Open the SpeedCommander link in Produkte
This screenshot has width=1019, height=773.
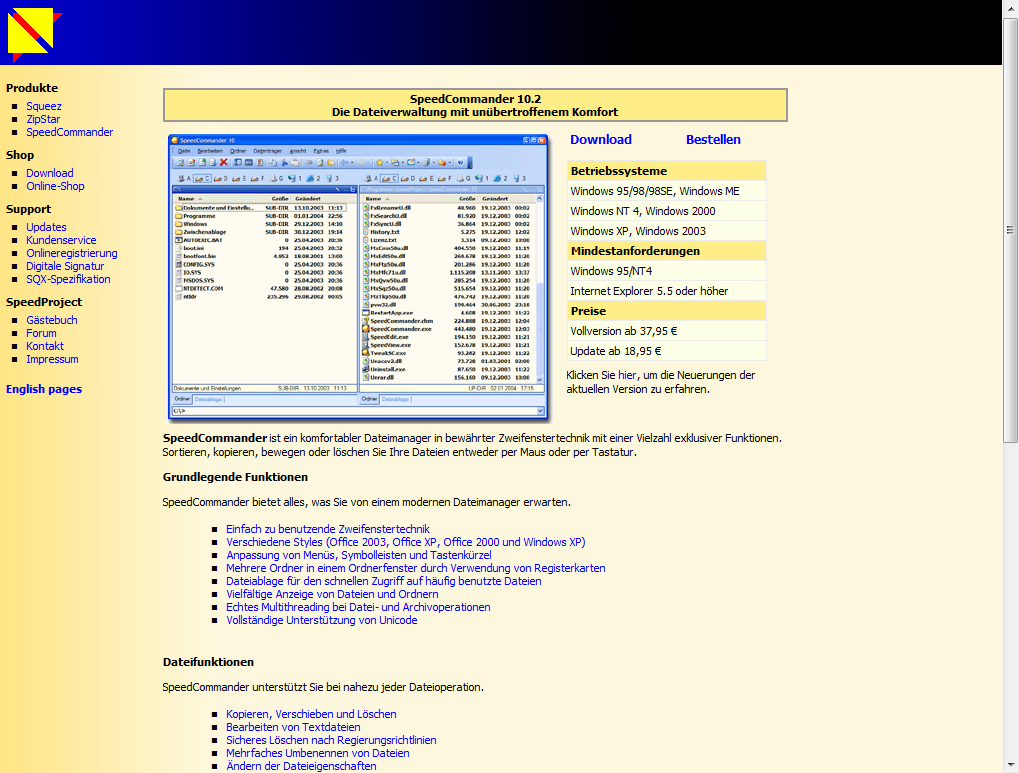pyautogui.click(x=70, y=132)
